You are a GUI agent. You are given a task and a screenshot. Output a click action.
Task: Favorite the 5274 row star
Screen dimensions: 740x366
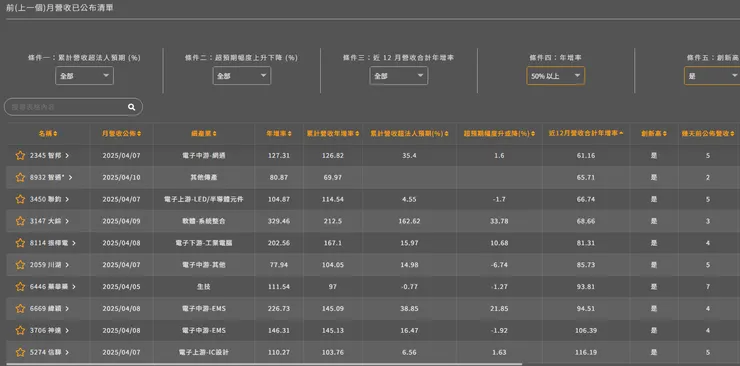tap(20, 352)
